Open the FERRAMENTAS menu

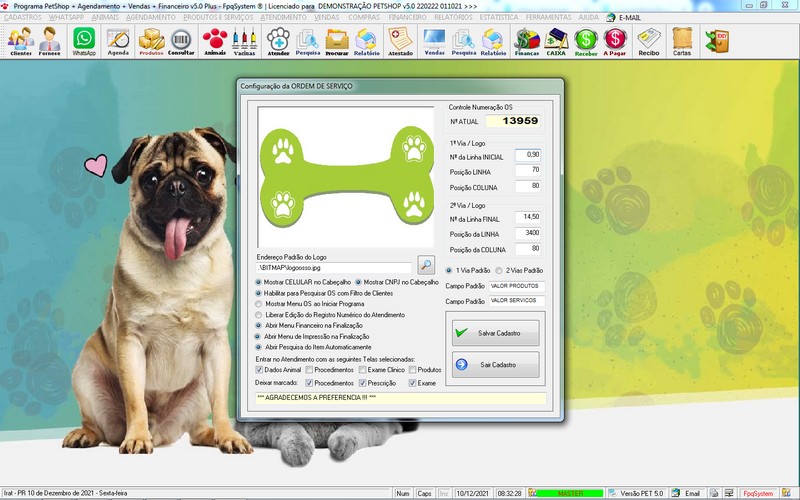(548, 17)
